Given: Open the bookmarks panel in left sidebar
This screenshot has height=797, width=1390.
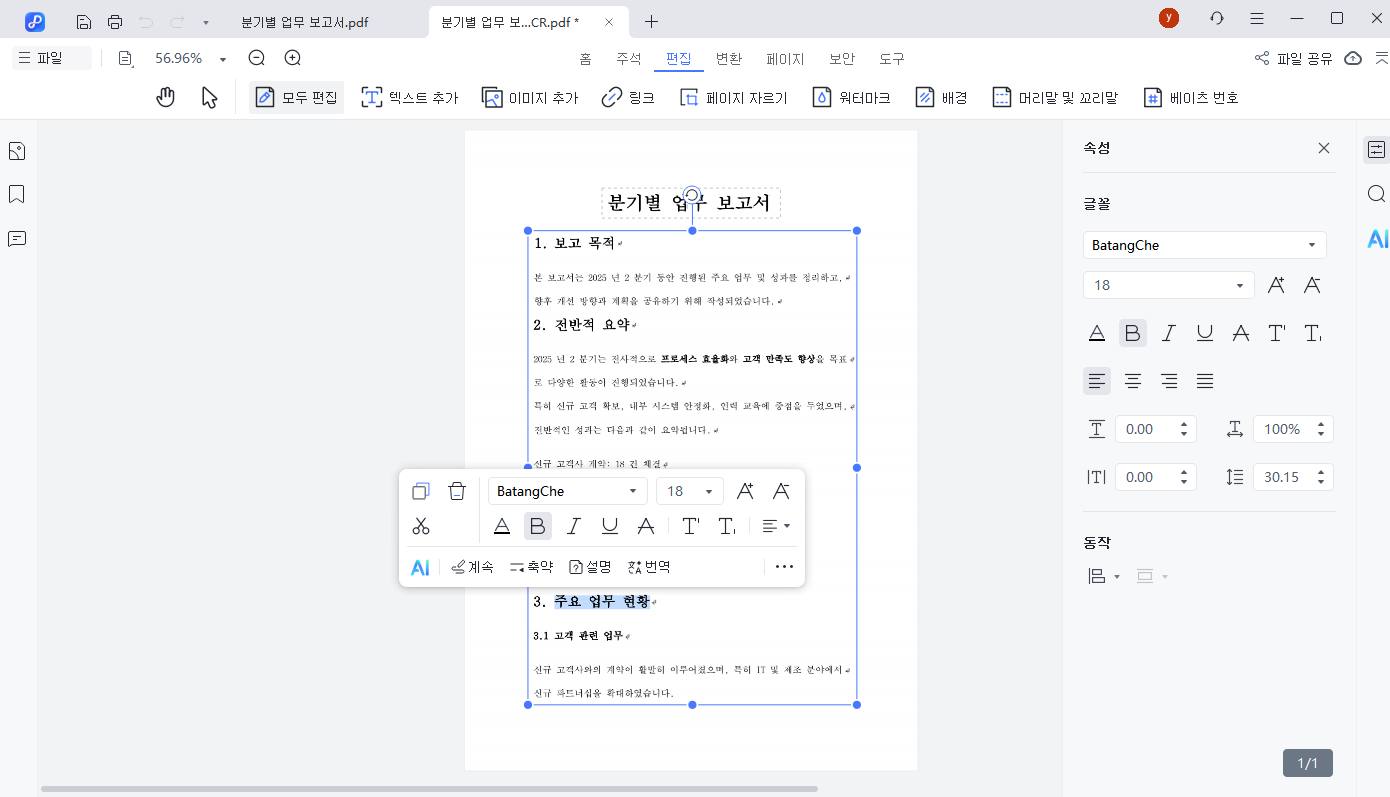Looking at the screenshot, I should pos(17,194).
